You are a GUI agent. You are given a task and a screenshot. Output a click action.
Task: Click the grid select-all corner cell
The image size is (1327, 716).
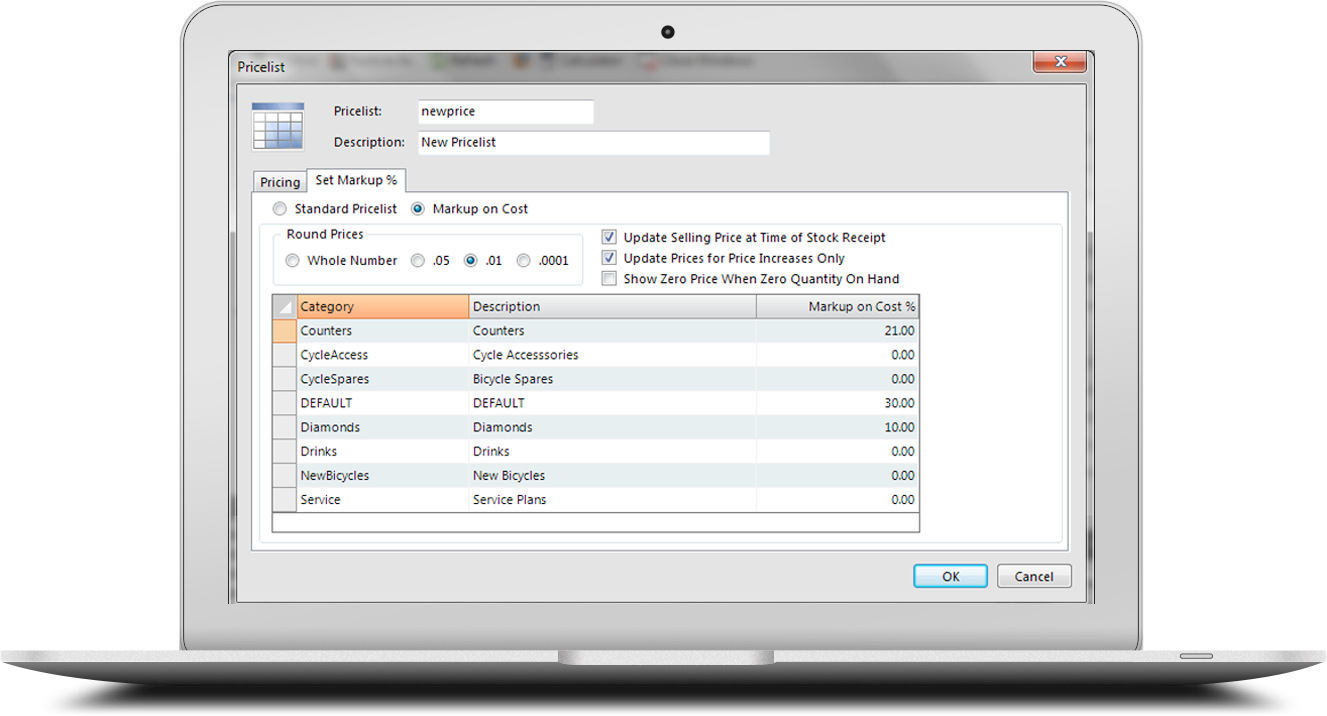284,307
